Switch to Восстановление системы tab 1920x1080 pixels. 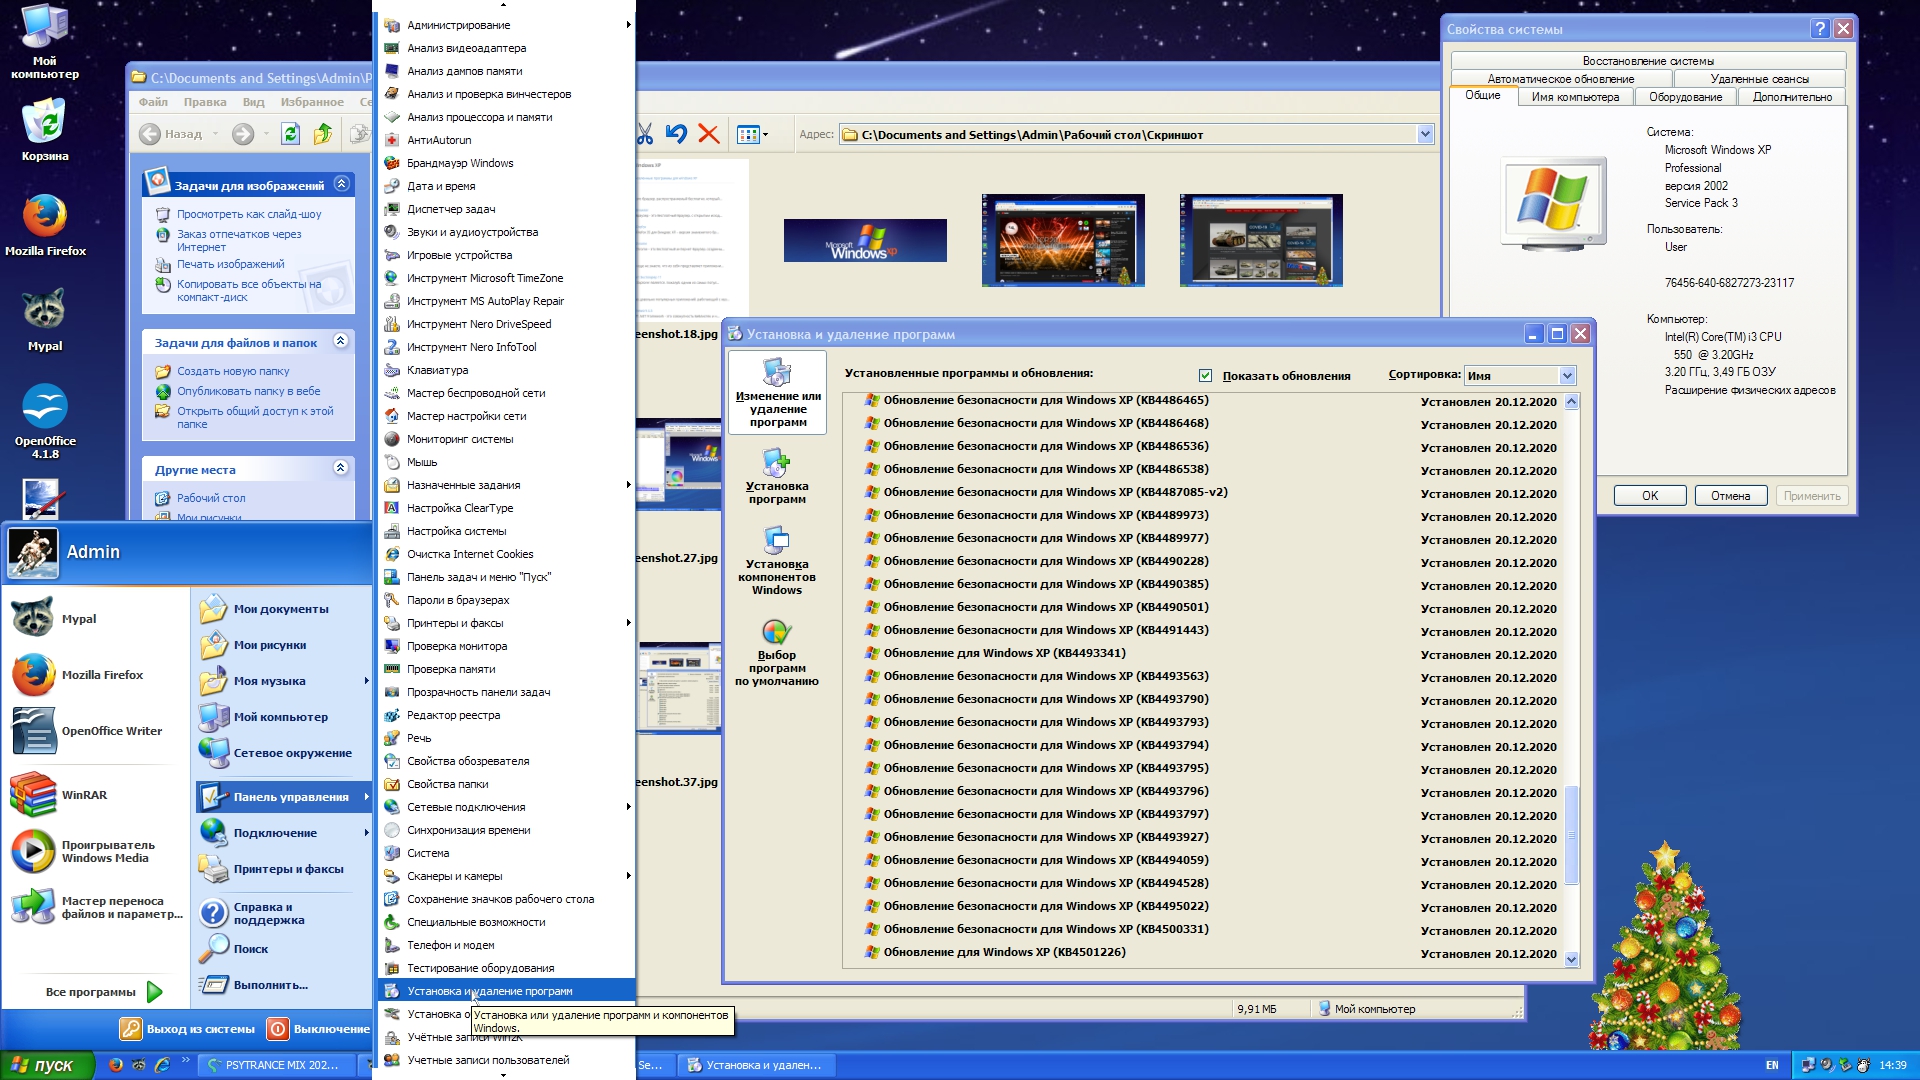pos(1648,61)
